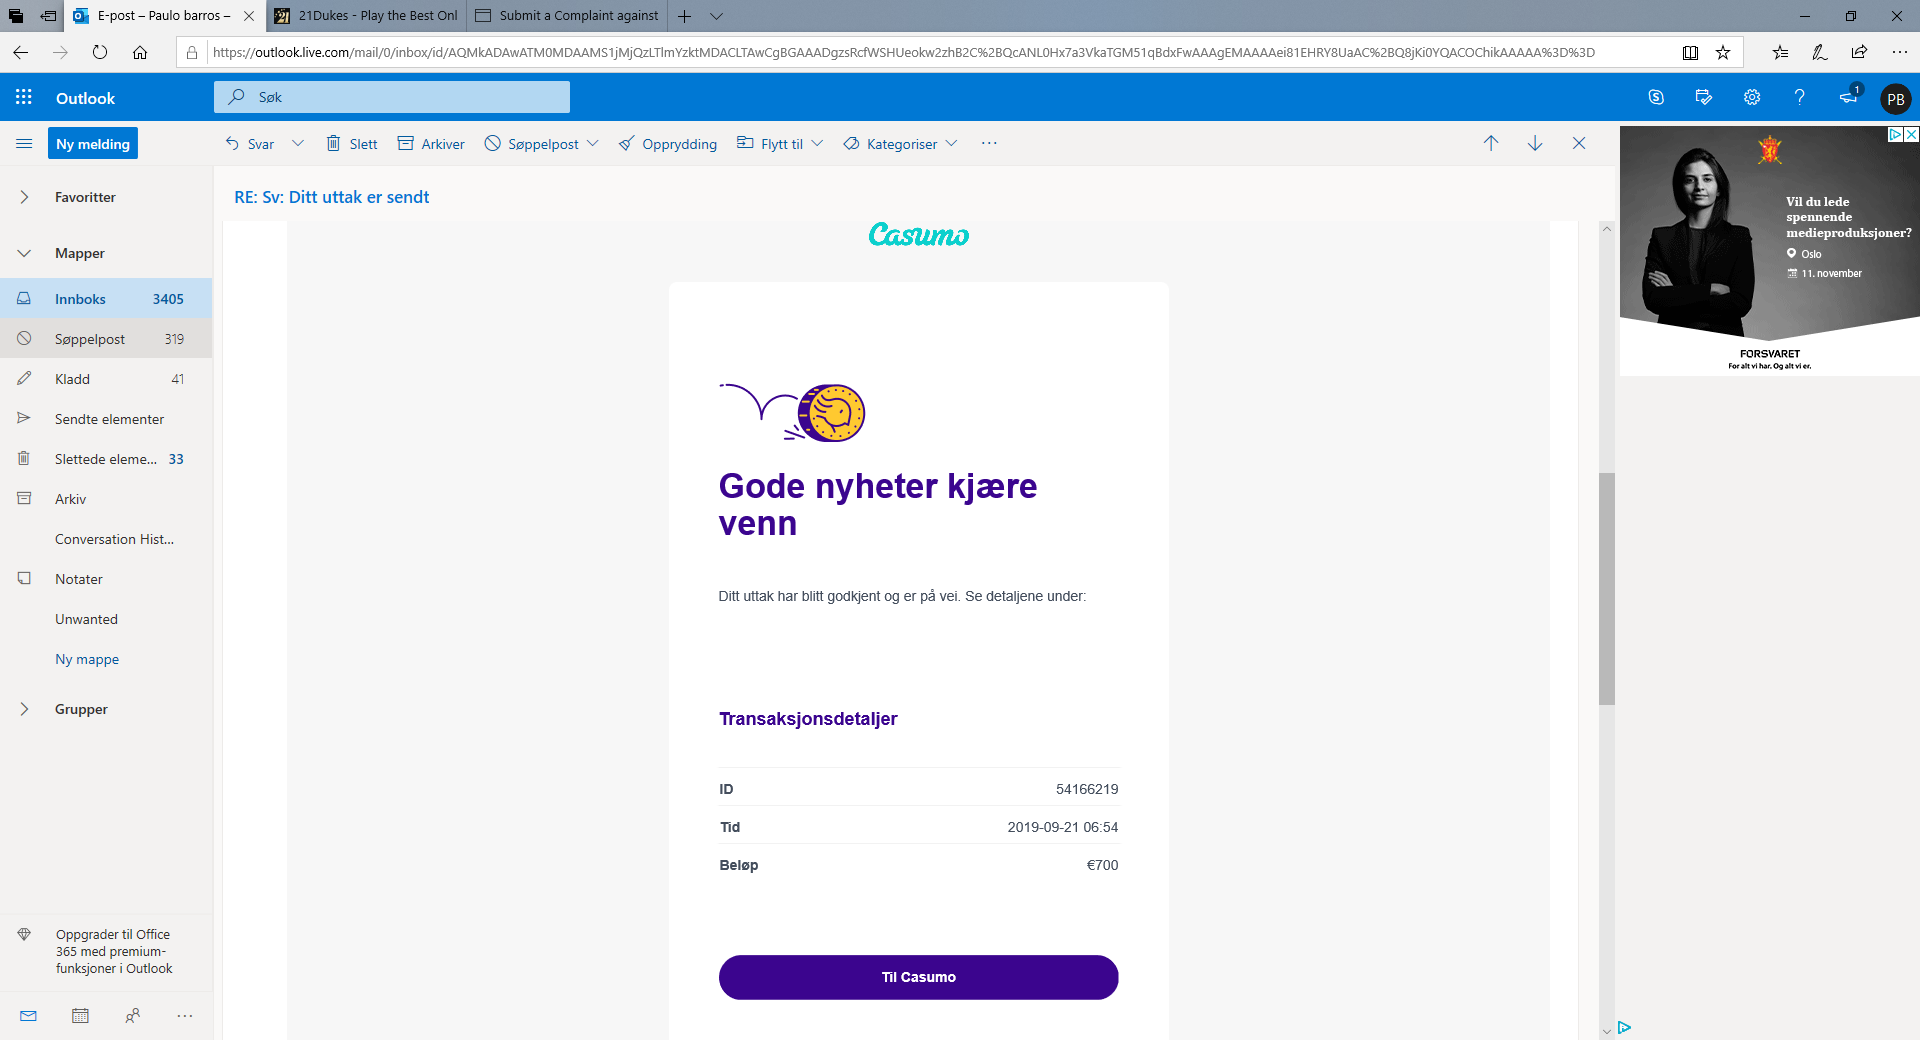The height and width of the screenshot is (1040, 1920).
Task: Add this page to browser favorites star
Action: tap(1723, 52)
